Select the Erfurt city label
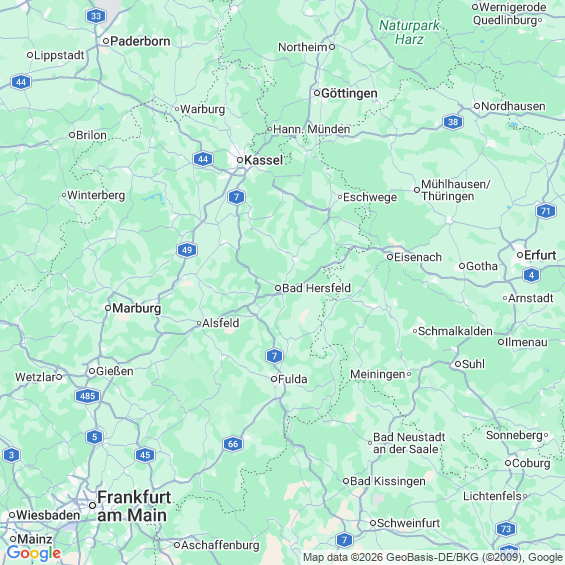This screenshot has width=565, height=565. (540, 255)
